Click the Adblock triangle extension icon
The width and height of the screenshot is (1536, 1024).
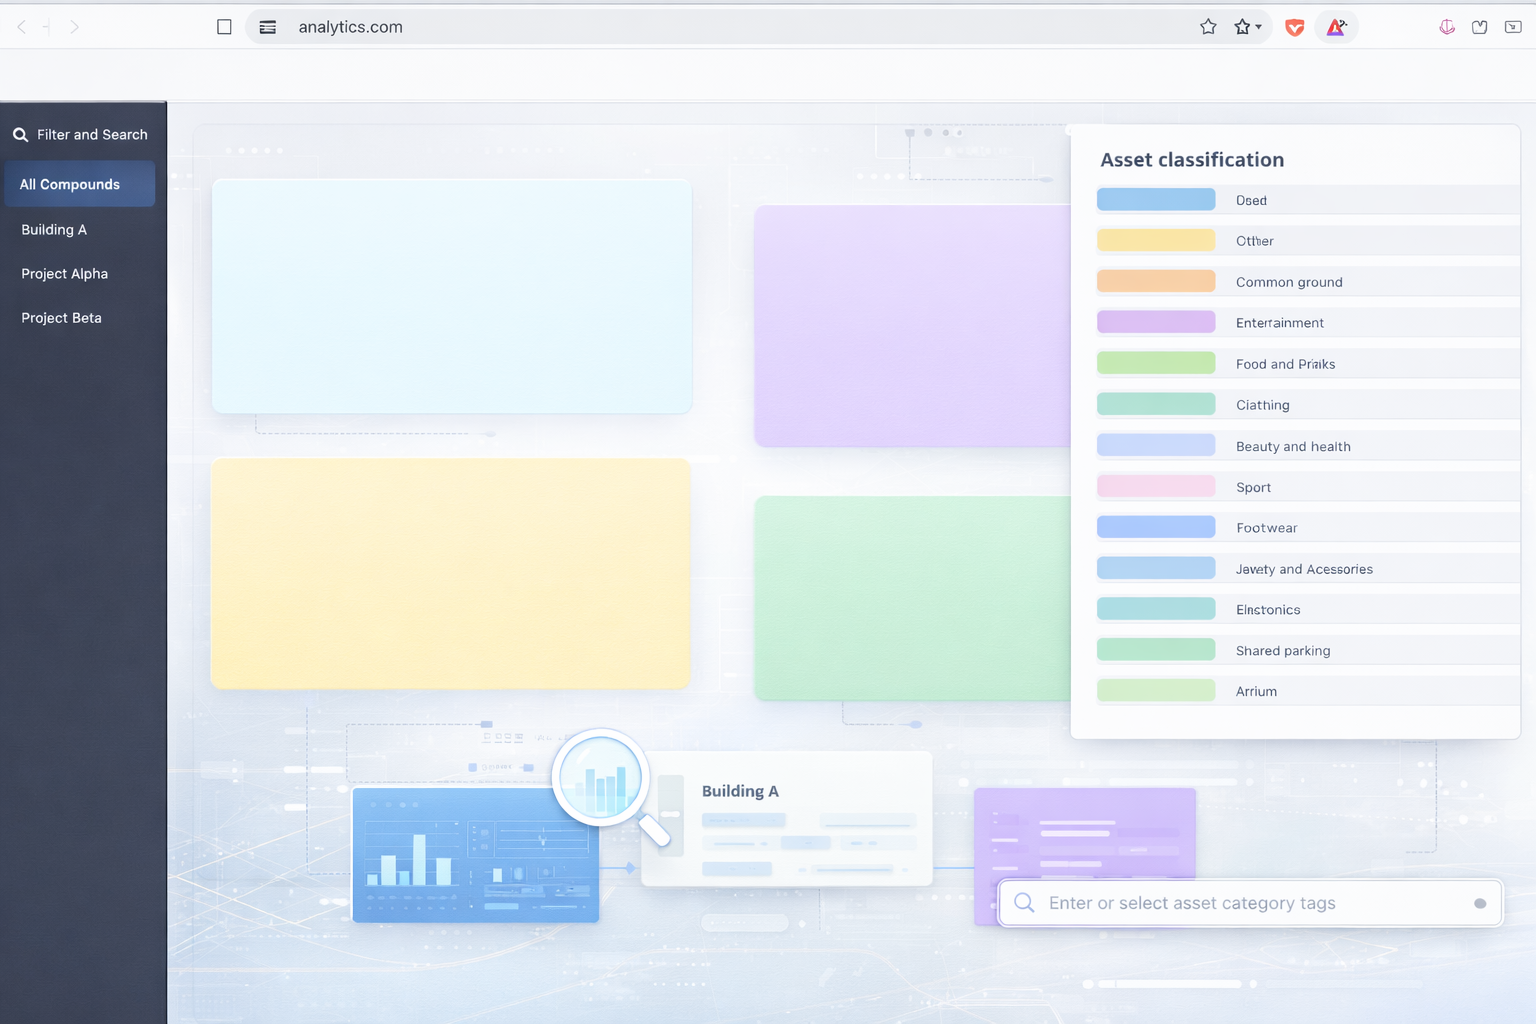point(1337,27)
